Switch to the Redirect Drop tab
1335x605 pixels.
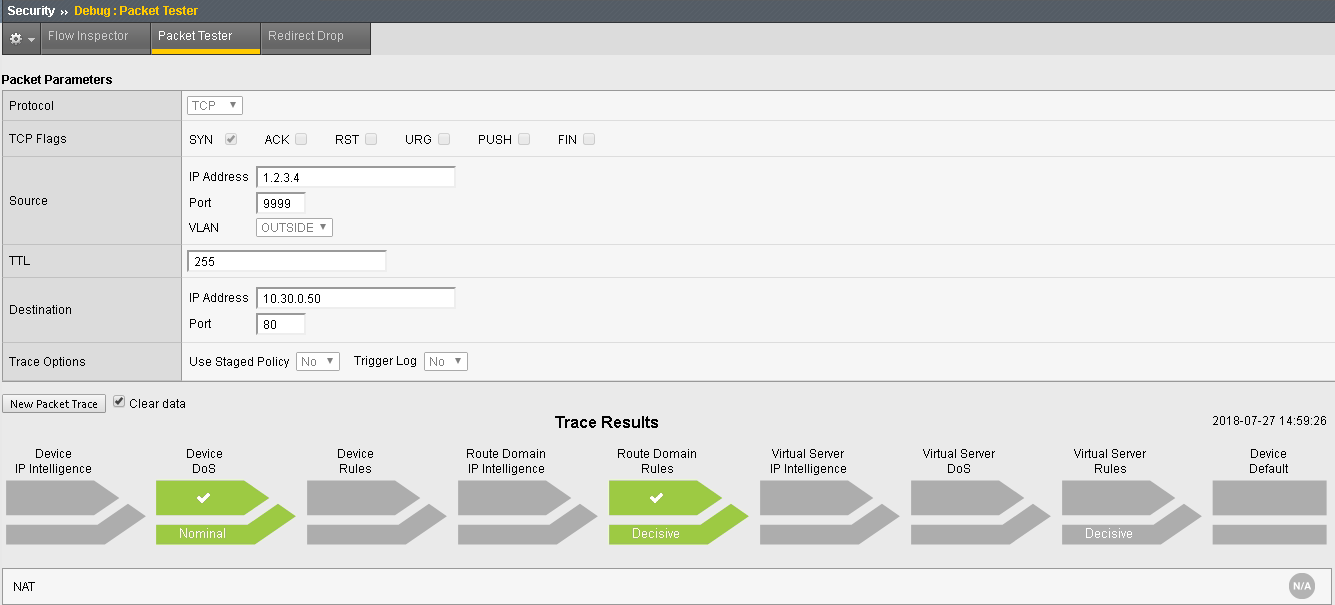[306, 37]
